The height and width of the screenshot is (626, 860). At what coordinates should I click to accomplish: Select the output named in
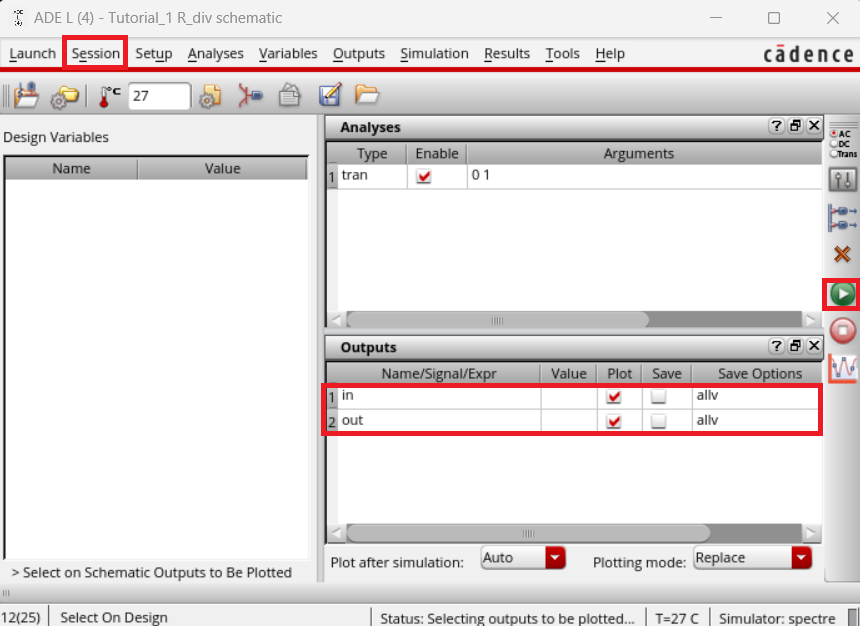[x=439, y=396]
